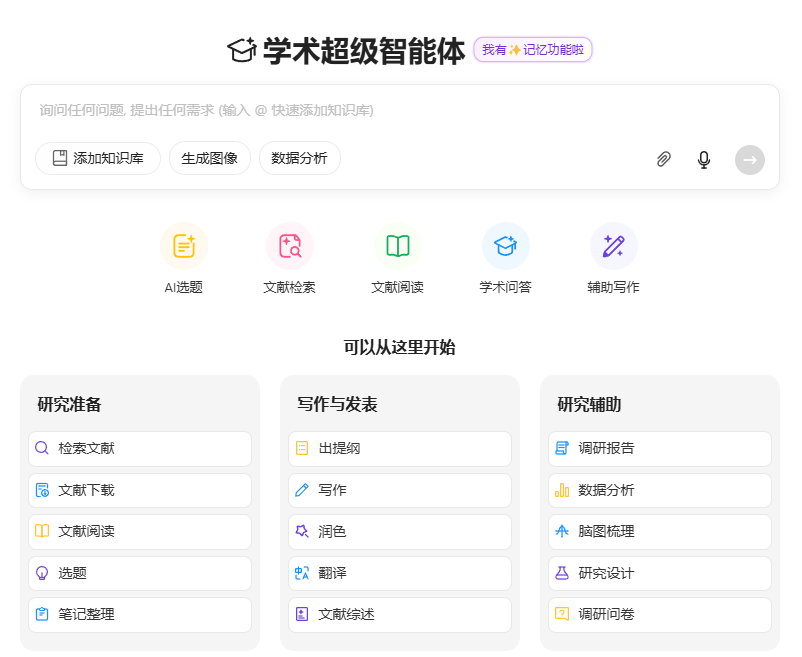This screenshot has width=802, height=657.
Task: Open the AI选题 icon shortcut
Action: [x=184, y=247]
